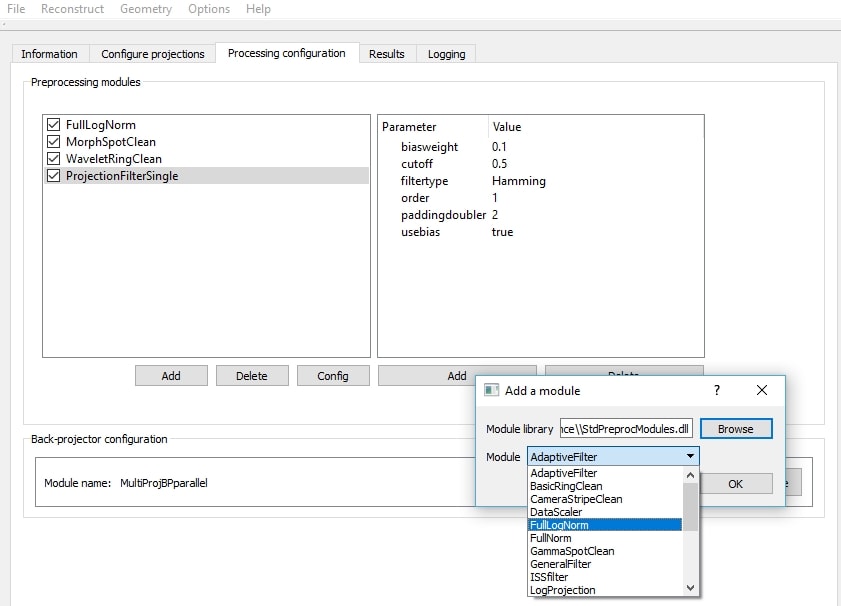Toggle the ProjectionFilterSingle checkbox

click(54, 175)
